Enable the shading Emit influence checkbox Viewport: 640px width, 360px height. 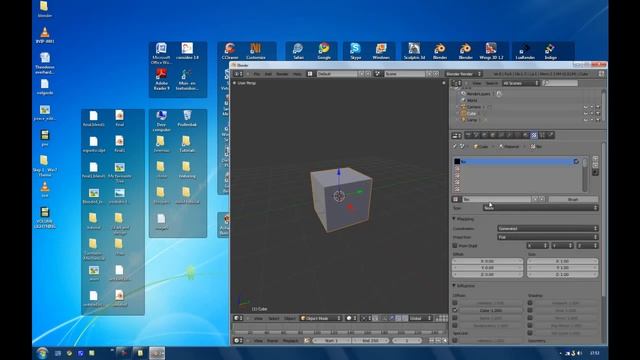pyautogui.click(x=530, y=310)
